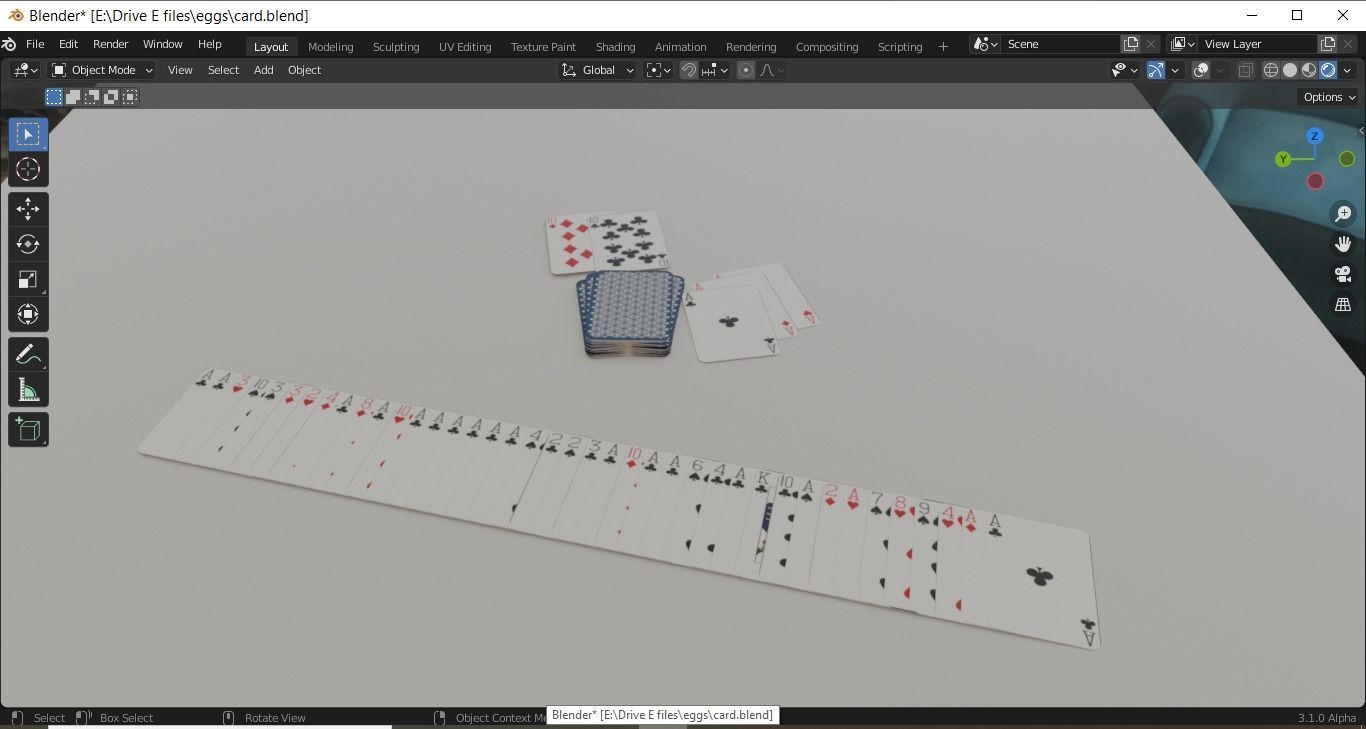The image size is (1366, 729).
Task: Pick the Rotate tool
Action: pyautogui.click(x=28, y=244)
